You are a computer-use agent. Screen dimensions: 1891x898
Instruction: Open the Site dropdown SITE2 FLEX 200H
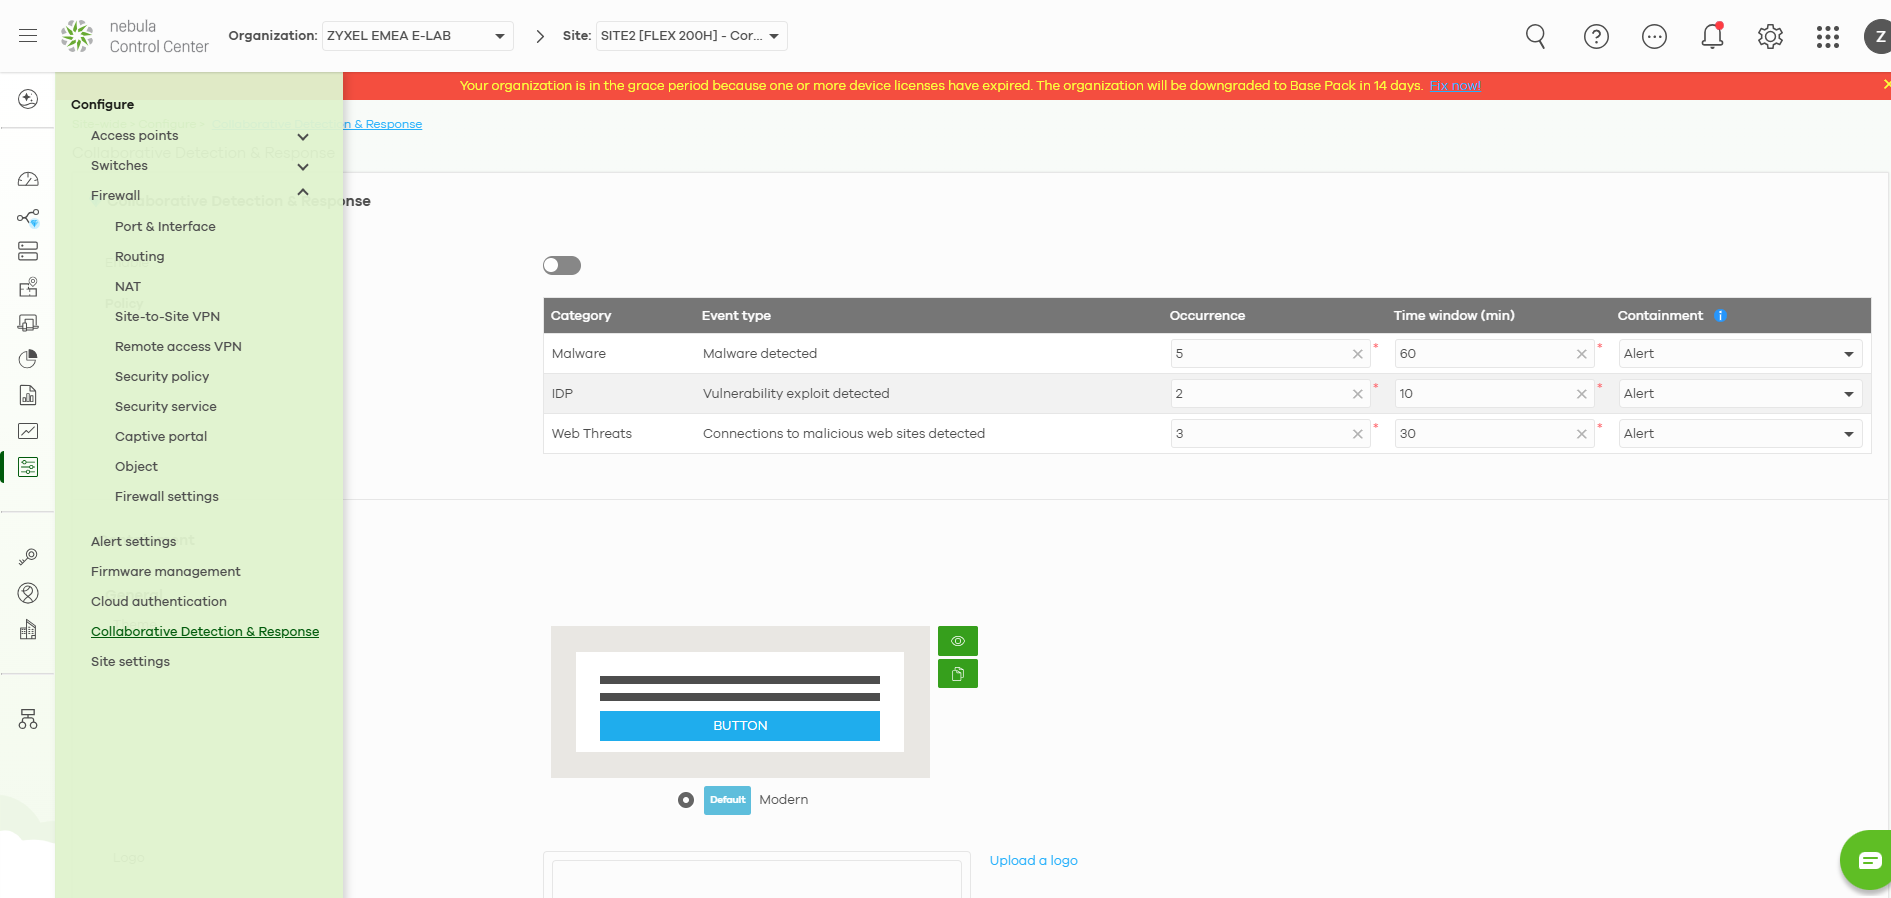pos(692,36)
